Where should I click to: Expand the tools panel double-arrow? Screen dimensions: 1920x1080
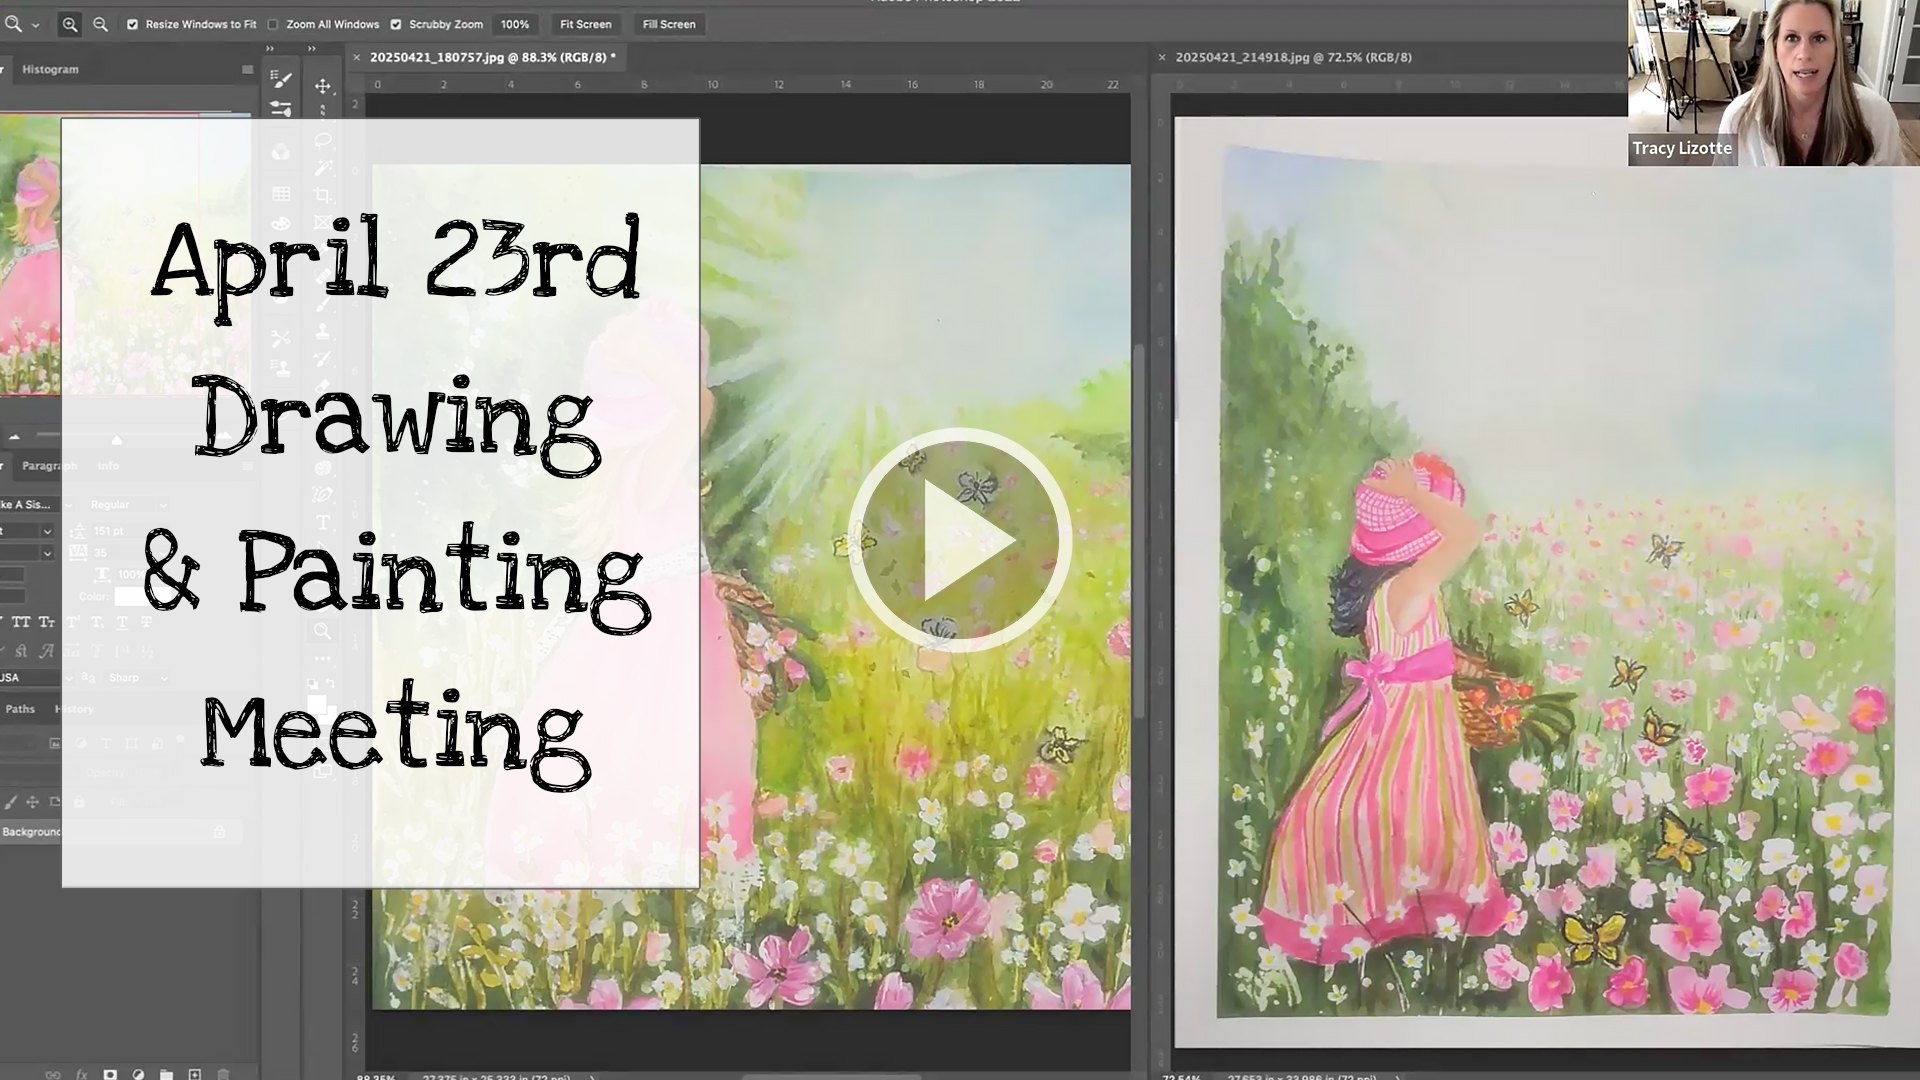312,48
